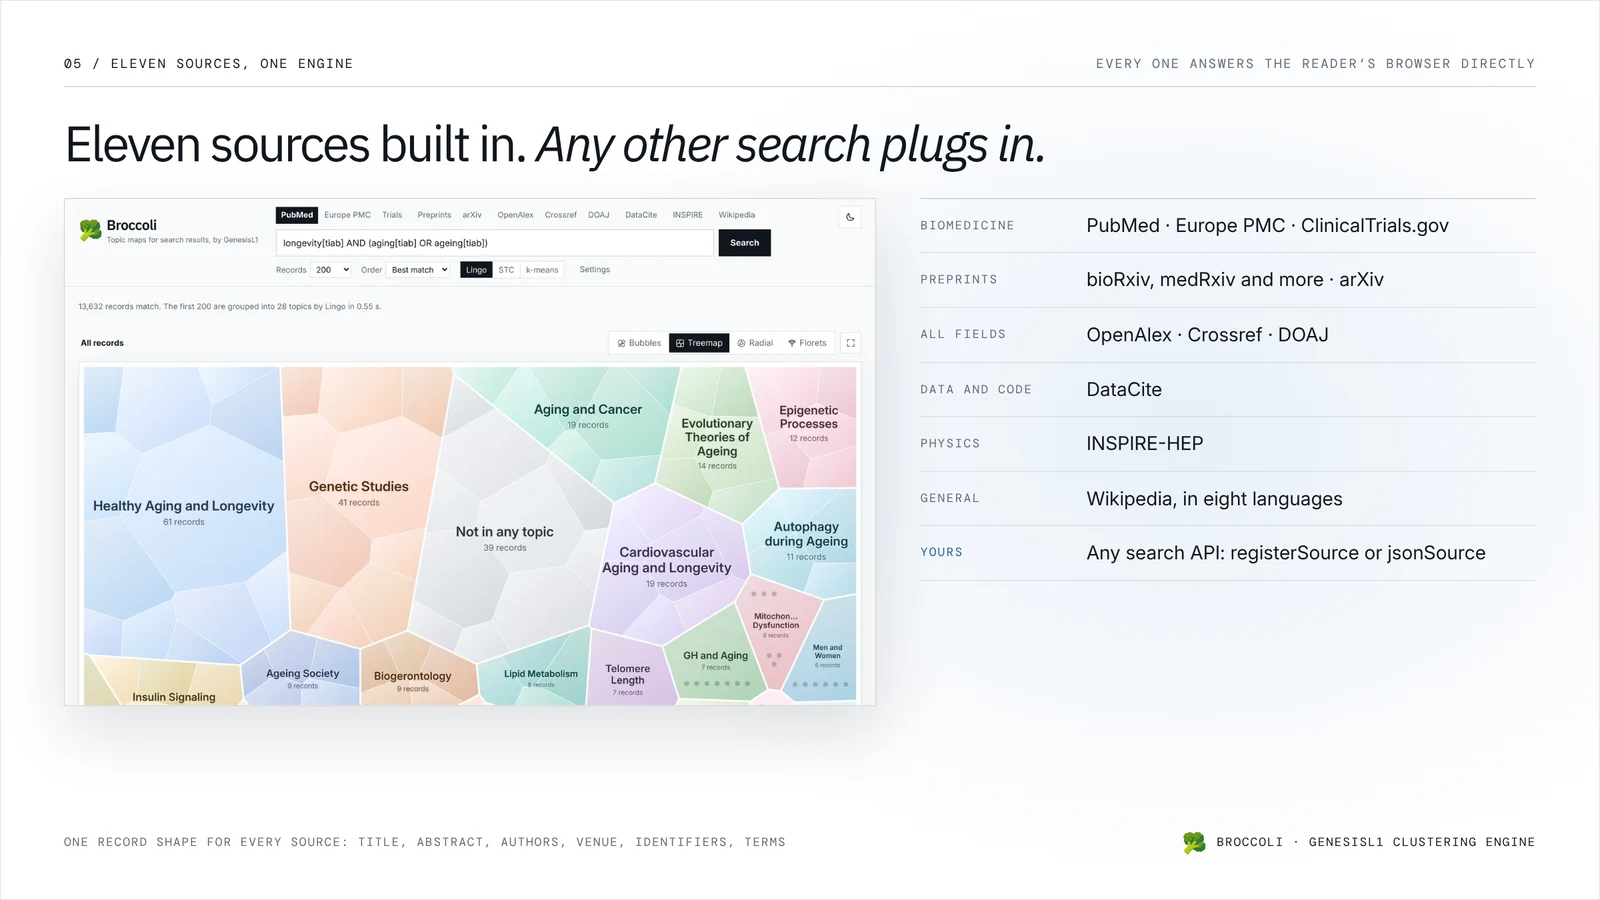Click the INSPIRE-HEP row
Image resolution: width=1600 pixels, height=900 pixels.
click(x=1228, y=444)
